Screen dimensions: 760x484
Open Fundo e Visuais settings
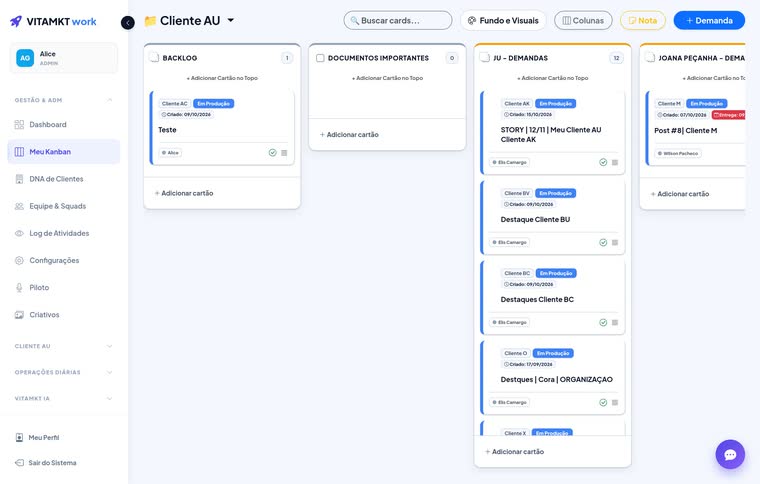coord(503,20)
